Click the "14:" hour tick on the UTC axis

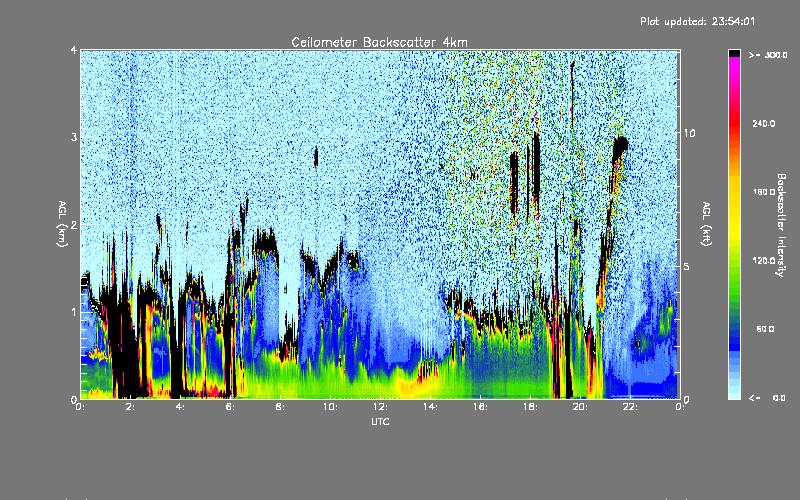[430, 407]
